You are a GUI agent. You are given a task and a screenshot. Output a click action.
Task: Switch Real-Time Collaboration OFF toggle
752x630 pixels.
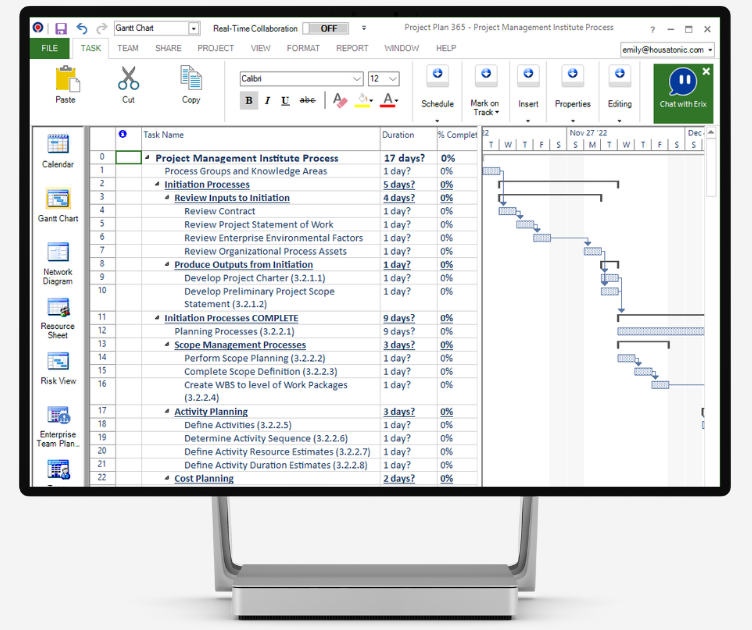tap(326, 29)
